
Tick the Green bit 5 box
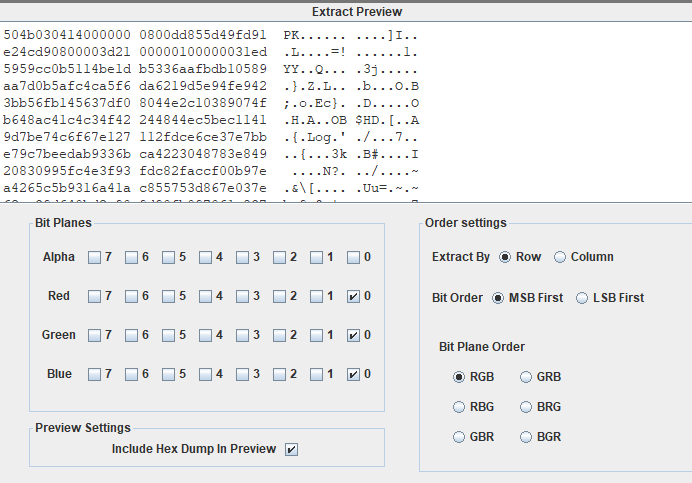pos(168,336)
